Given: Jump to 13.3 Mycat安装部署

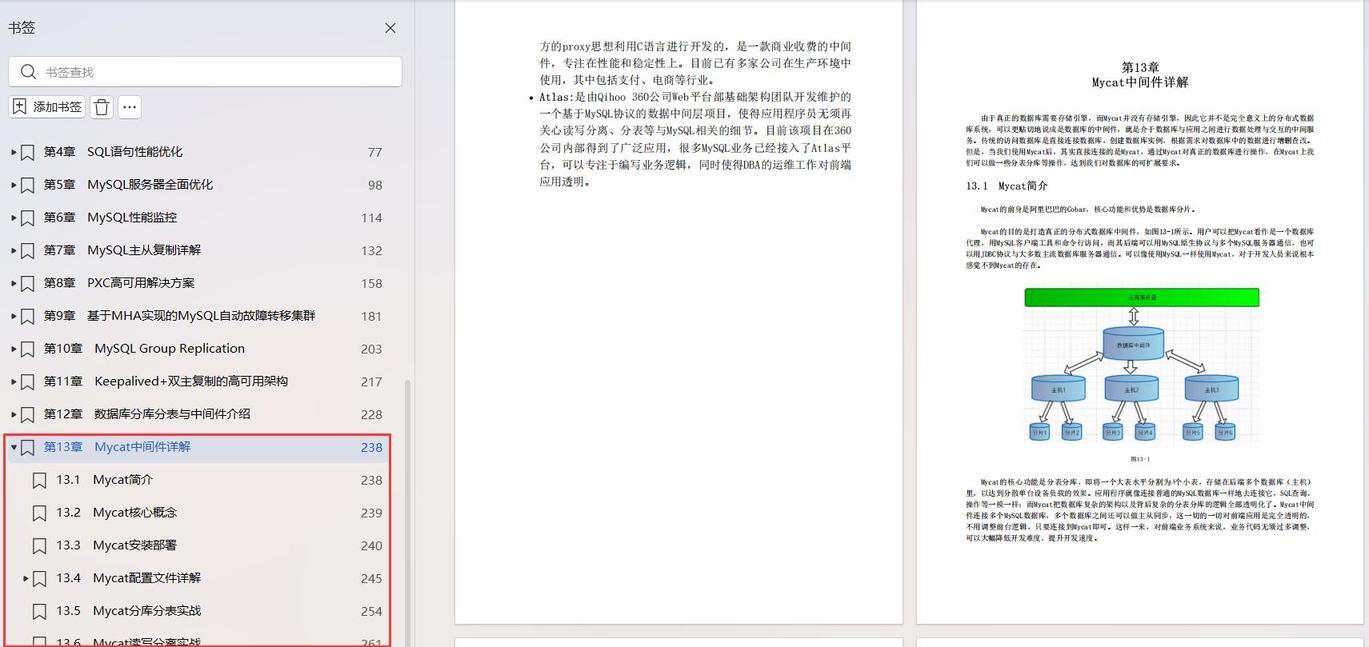Looking at the screenshot, I should (116, 546).
